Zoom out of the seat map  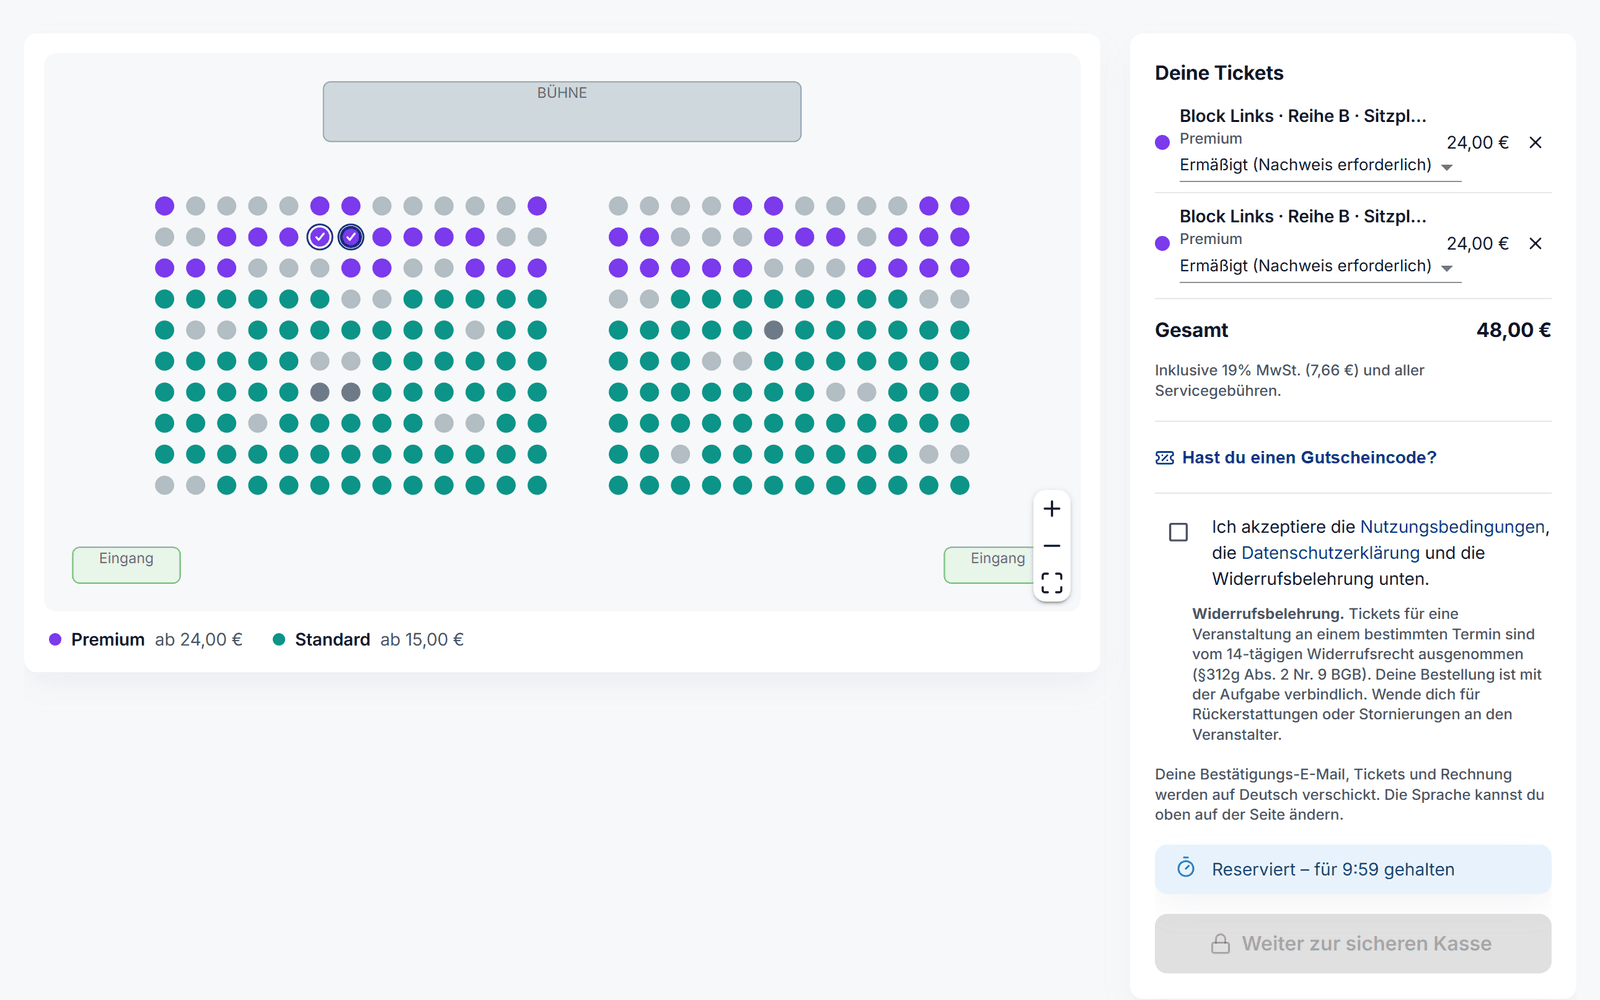[x=1052, y=546]
